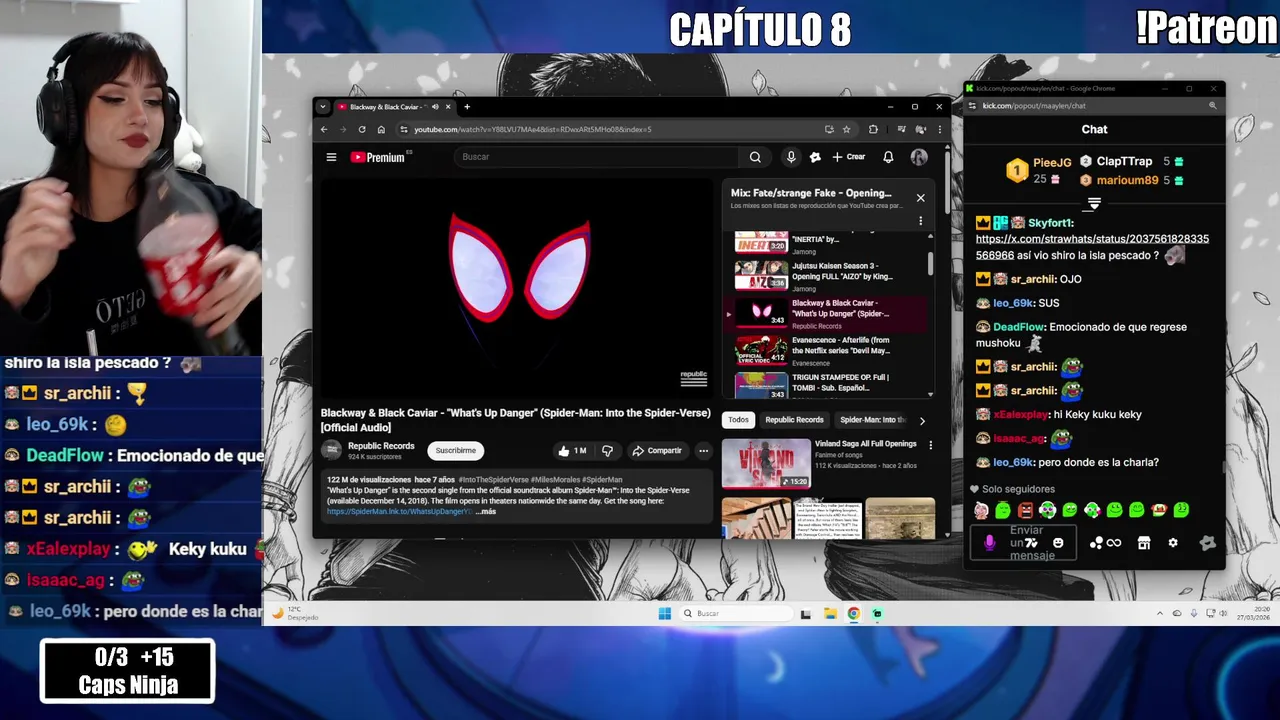Click the PieeJG top gifter name
The width and height of the screenshot is (1280, 720).
click(1052, 163)
